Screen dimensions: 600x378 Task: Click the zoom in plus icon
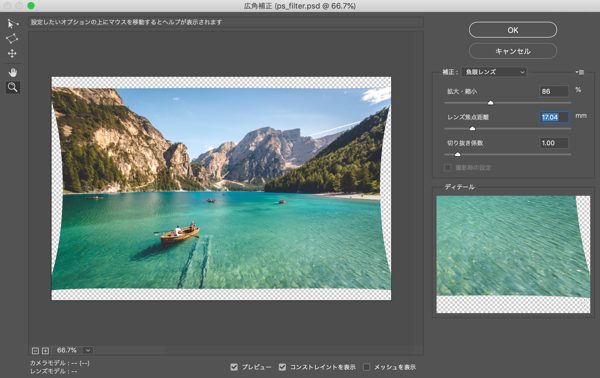[45, 350]
